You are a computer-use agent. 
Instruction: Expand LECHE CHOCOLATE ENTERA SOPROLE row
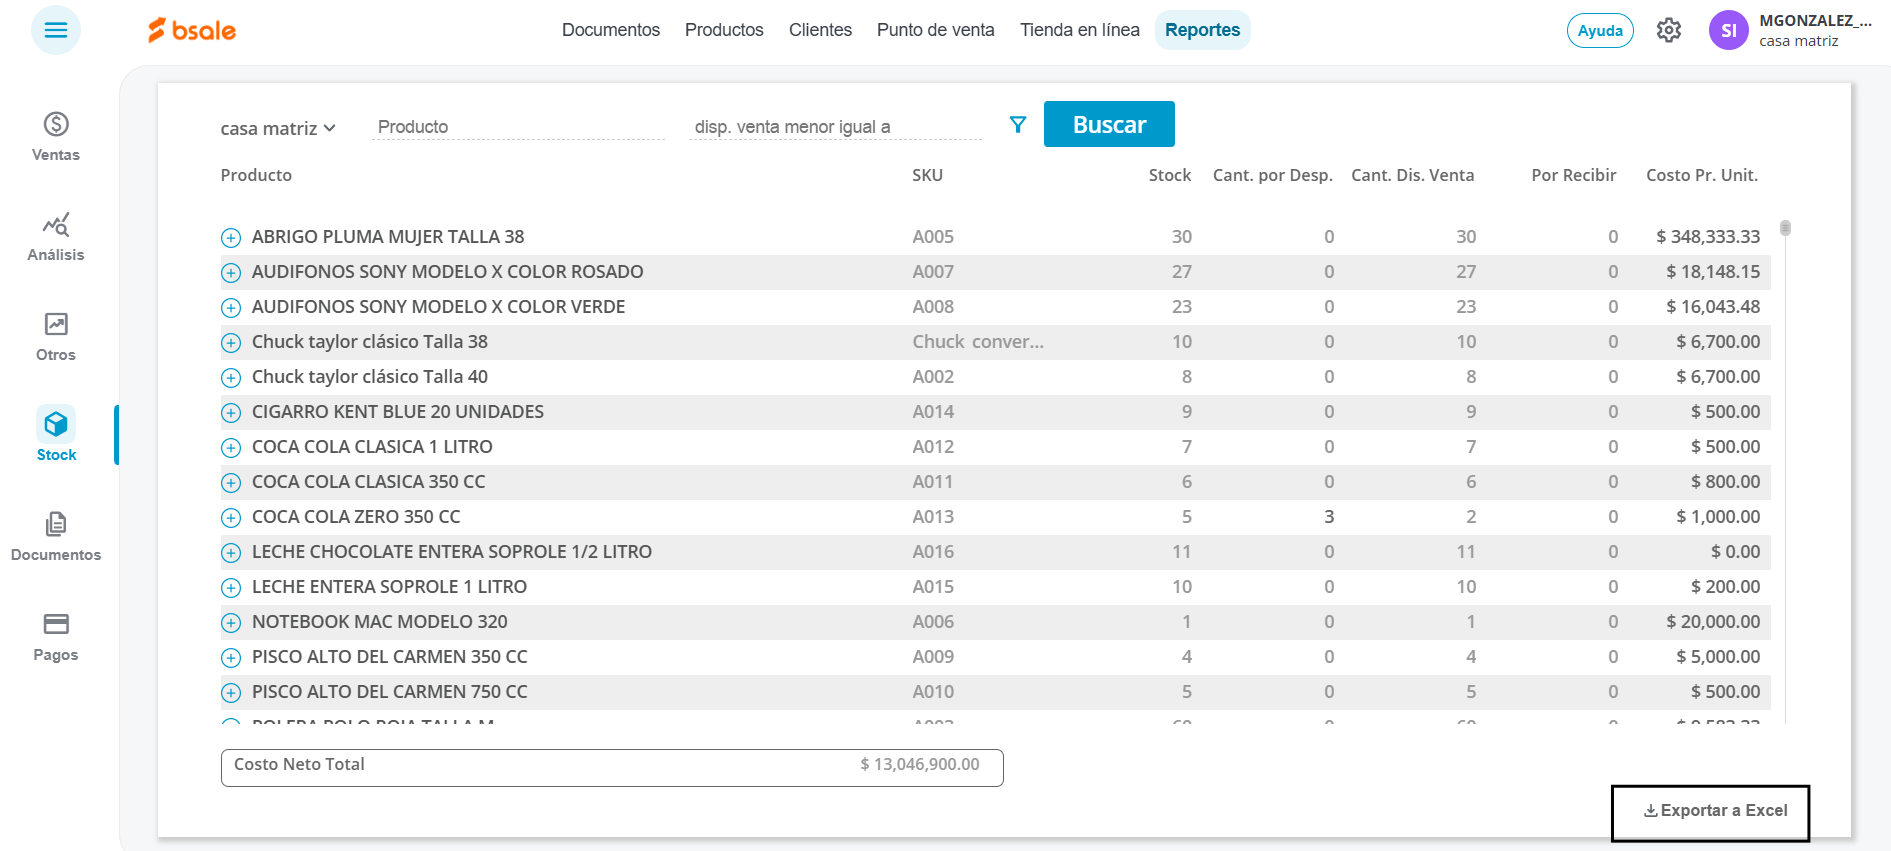(x=231, y=553)
